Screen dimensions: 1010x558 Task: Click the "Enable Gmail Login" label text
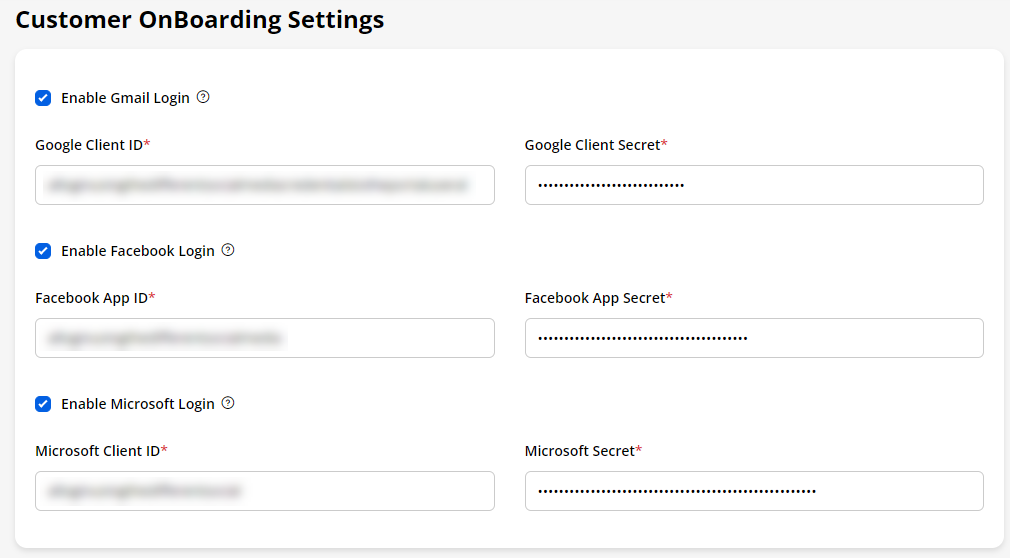[x=125, y=98]
